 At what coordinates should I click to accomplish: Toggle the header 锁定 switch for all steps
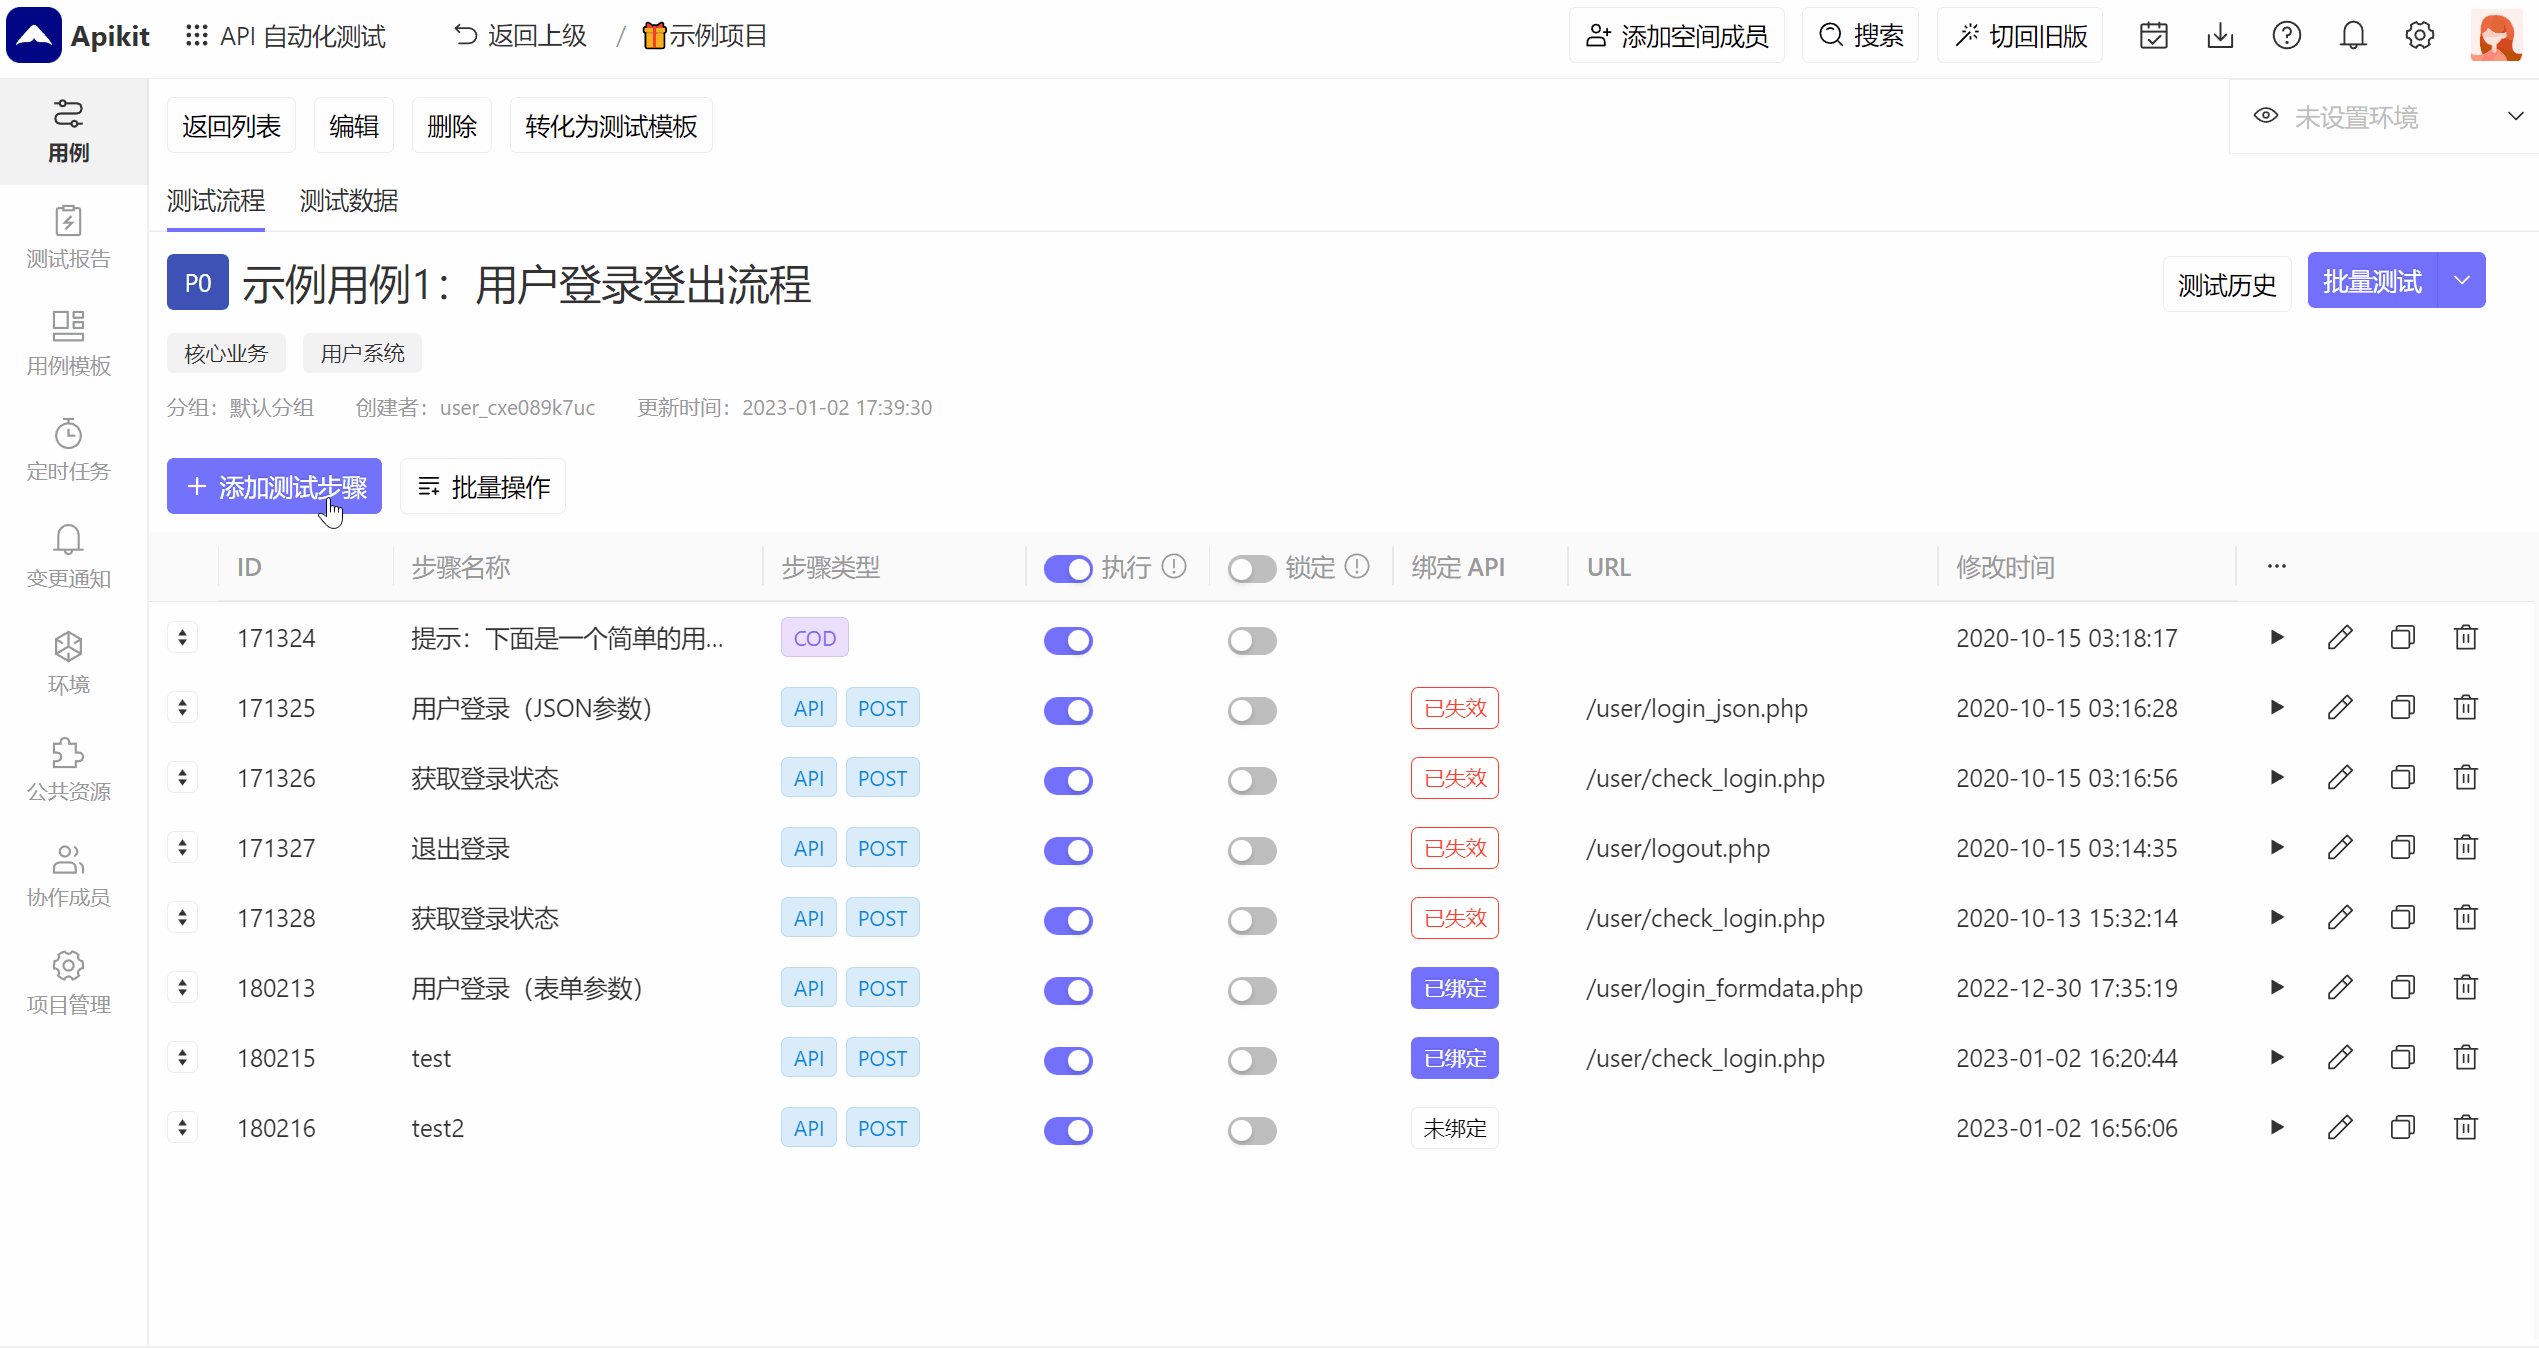pyautogui.click(x=1252, y=569)
